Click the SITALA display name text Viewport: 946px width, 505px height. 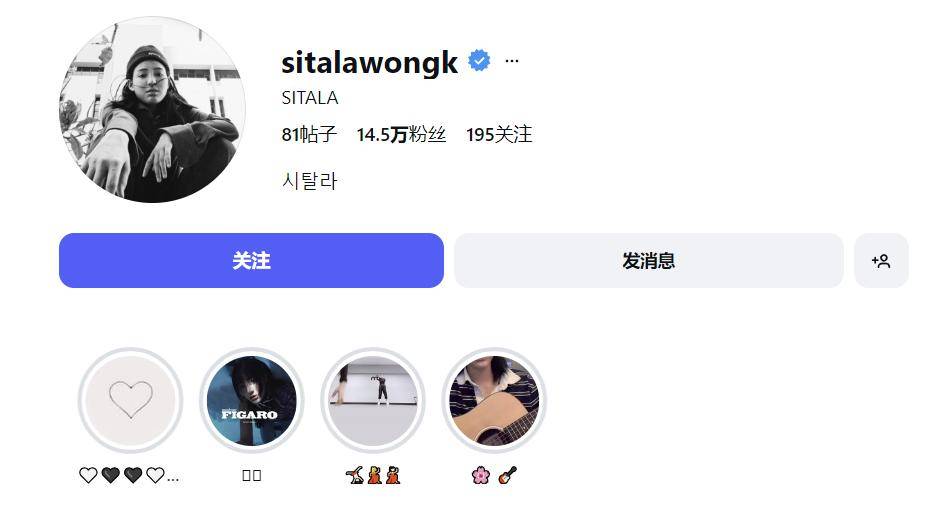[x=310, y=98]
